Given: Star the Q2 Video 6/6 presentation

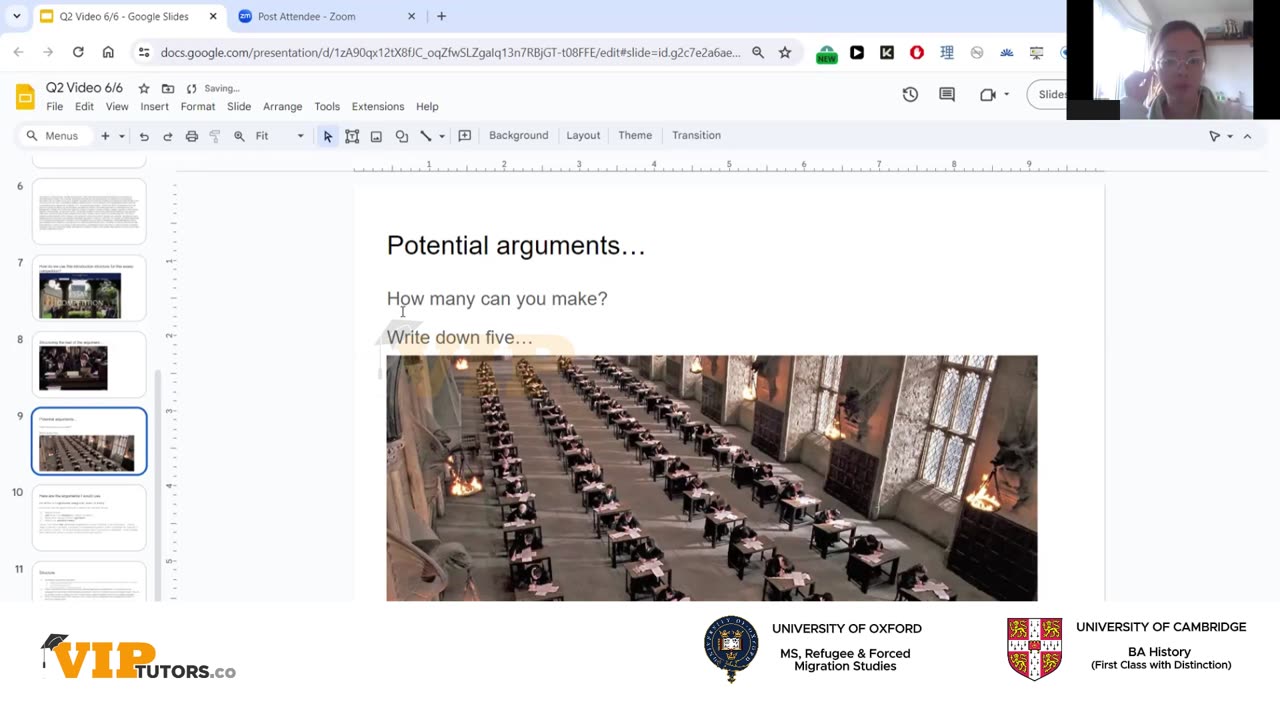Looking at the screenshot, I should [x=144, y=89].
